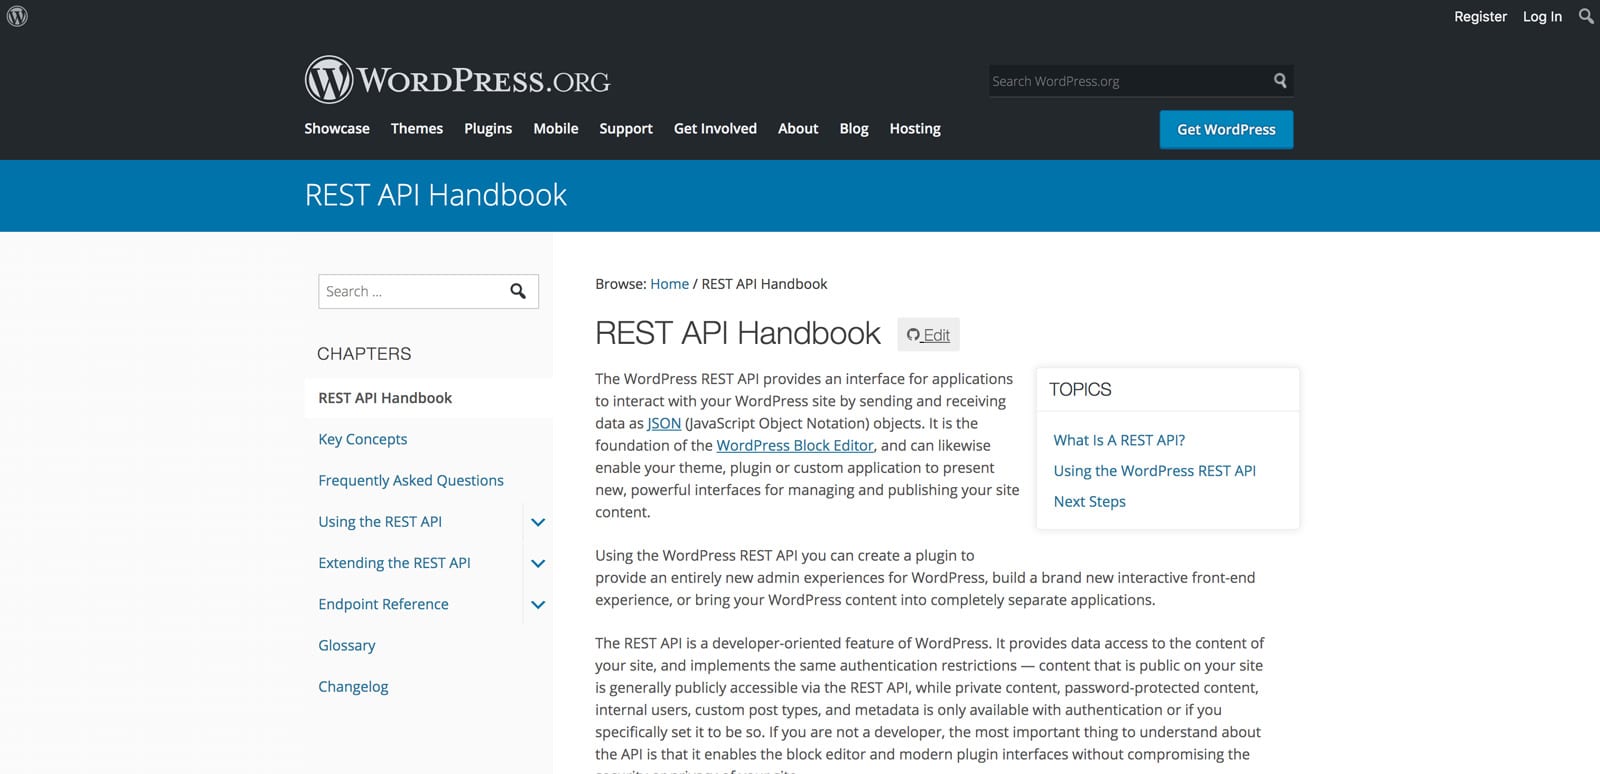The height and width of the screenshot is (774, 1600).
Task: Click the Edit button with GitHub icon
Action: (x=928, y=334)
